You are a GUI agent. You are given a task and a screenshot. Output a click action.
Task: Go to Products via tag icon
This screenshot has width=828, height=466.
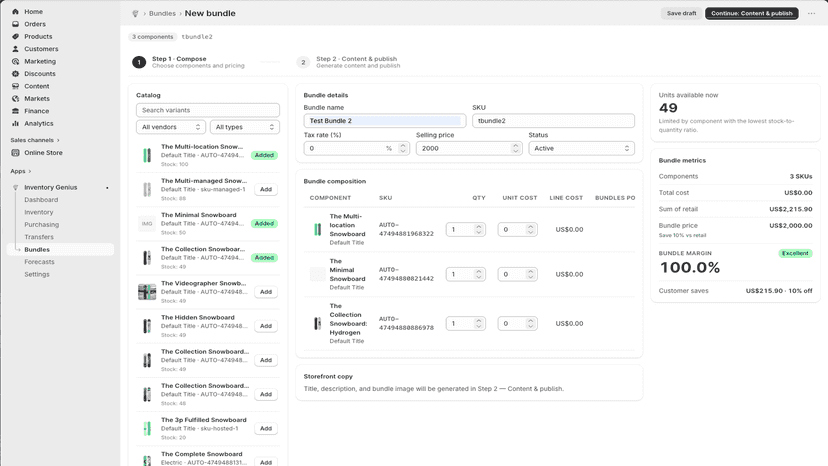tap(15, 36)
